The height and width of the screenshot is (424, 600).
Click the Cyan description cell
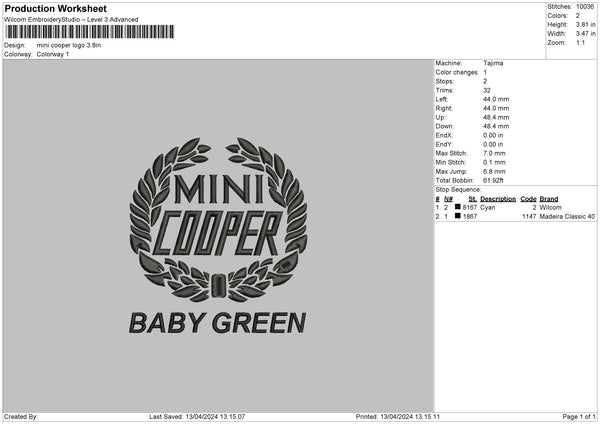[x=488, y=208]
